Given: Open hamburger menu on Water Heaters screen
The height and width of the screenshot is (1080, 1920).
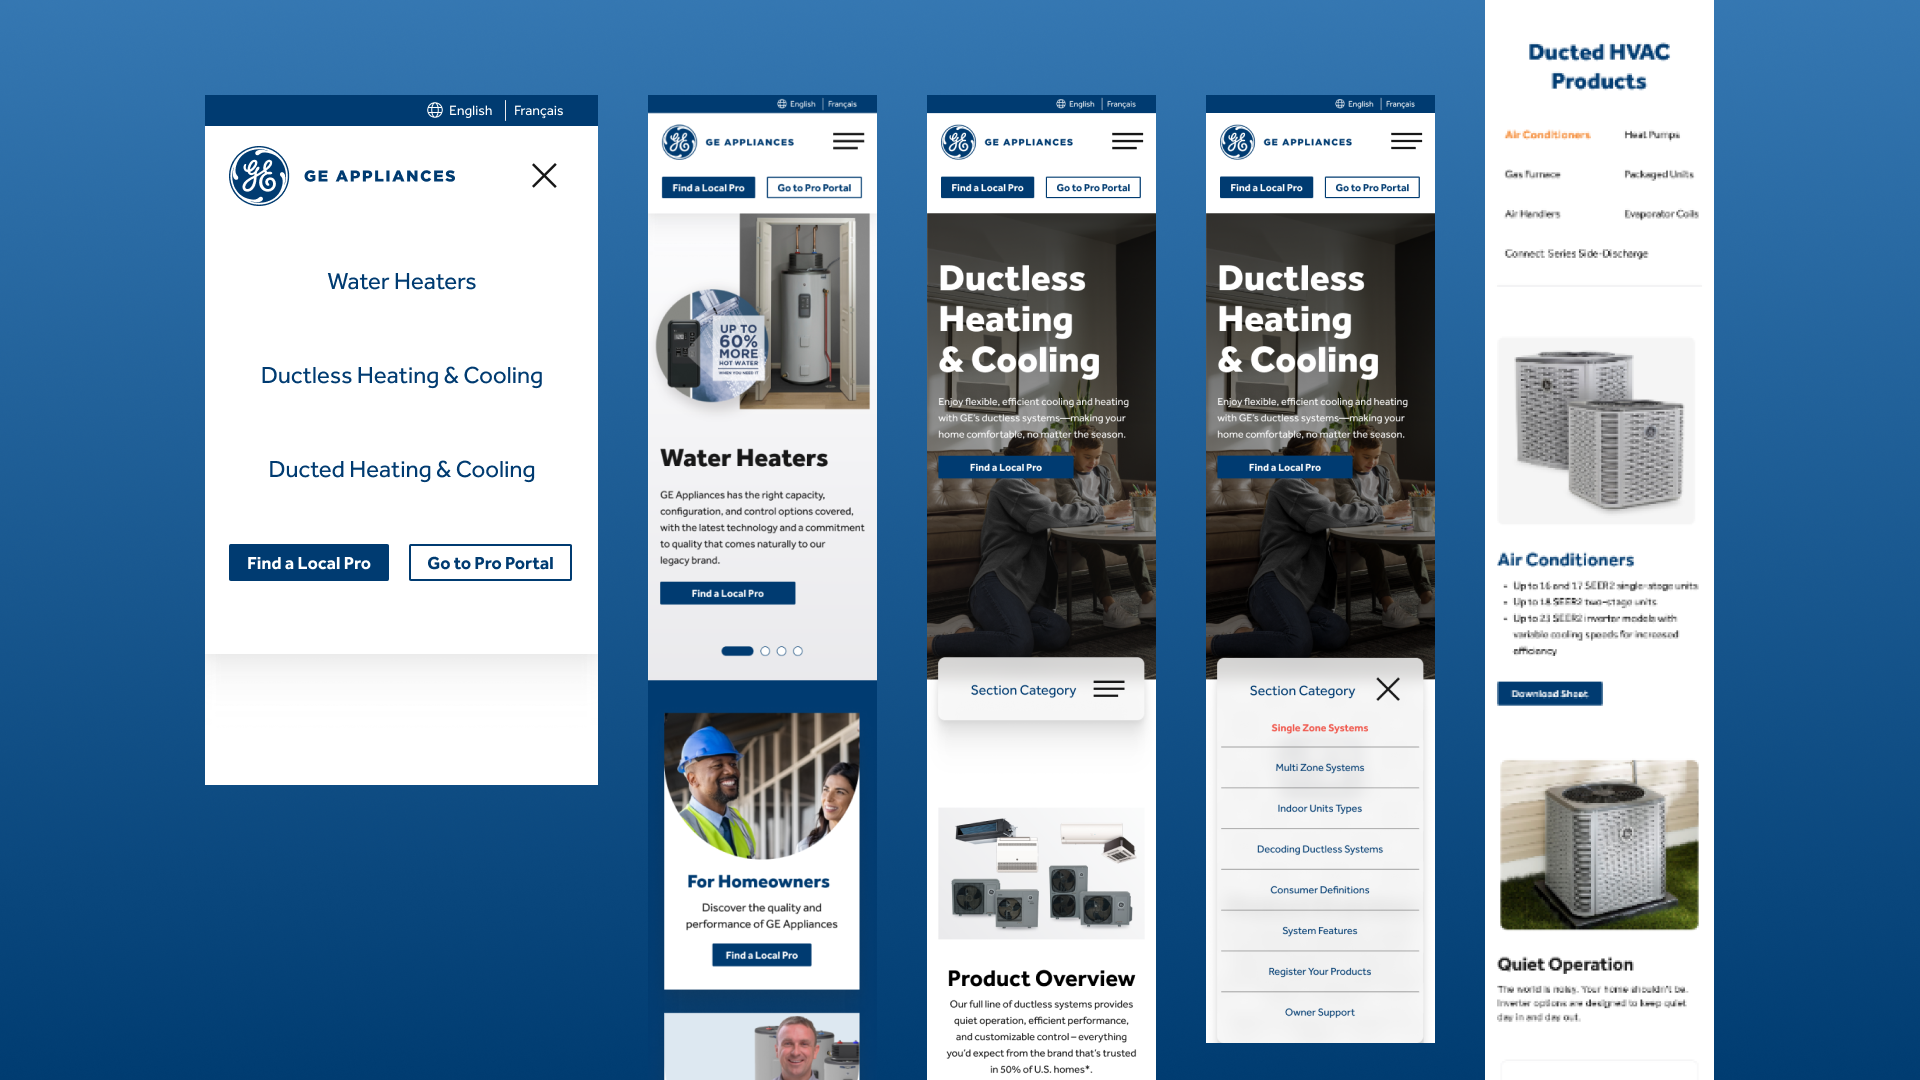Looking at the screenshot, I should click(x=848, y=142).
